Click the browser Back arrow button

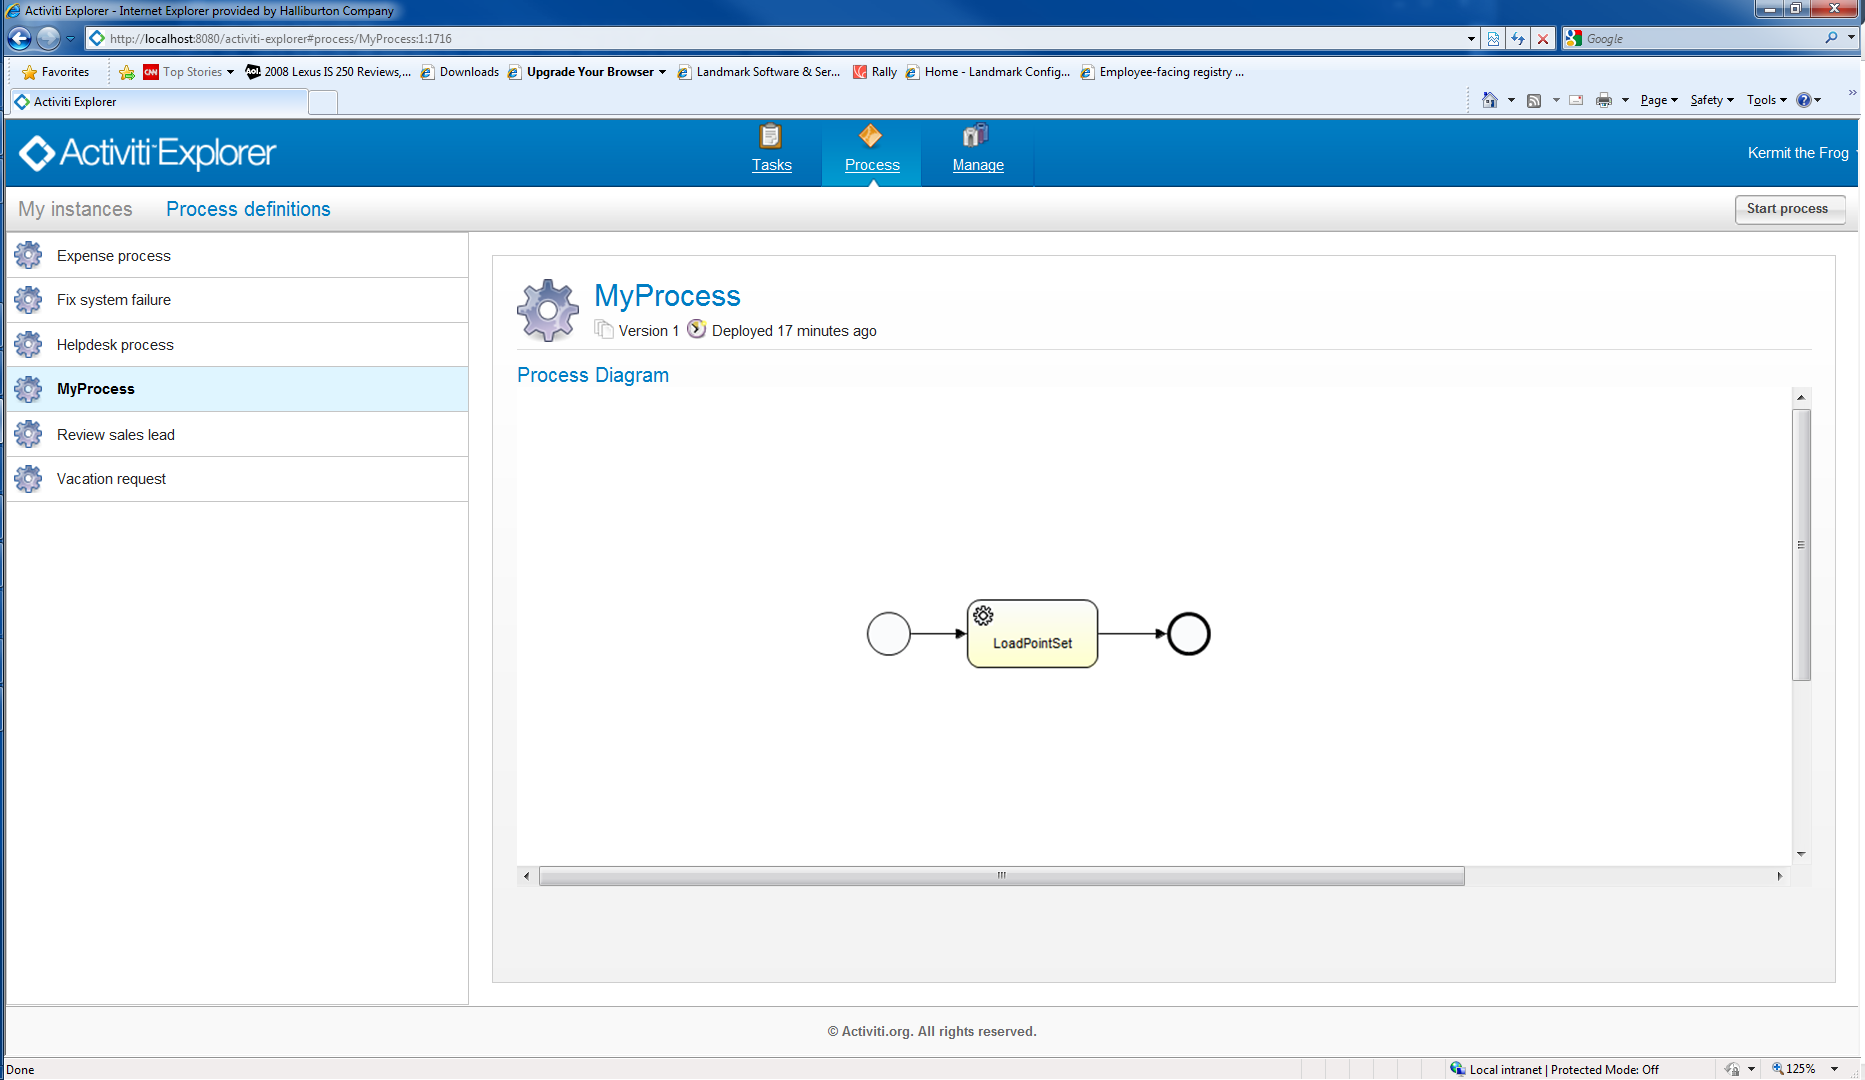coord(19,39)
